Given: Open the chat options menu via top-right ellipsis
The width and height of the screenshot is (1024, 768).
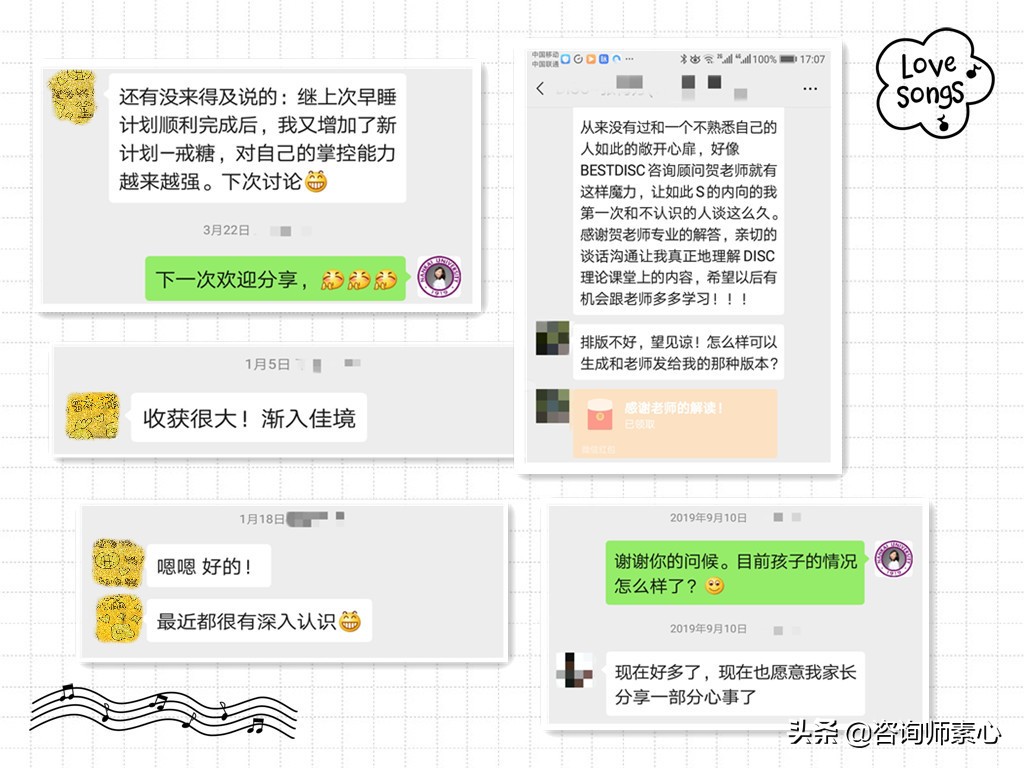Looking at the screenshot, I should point(808,88).
